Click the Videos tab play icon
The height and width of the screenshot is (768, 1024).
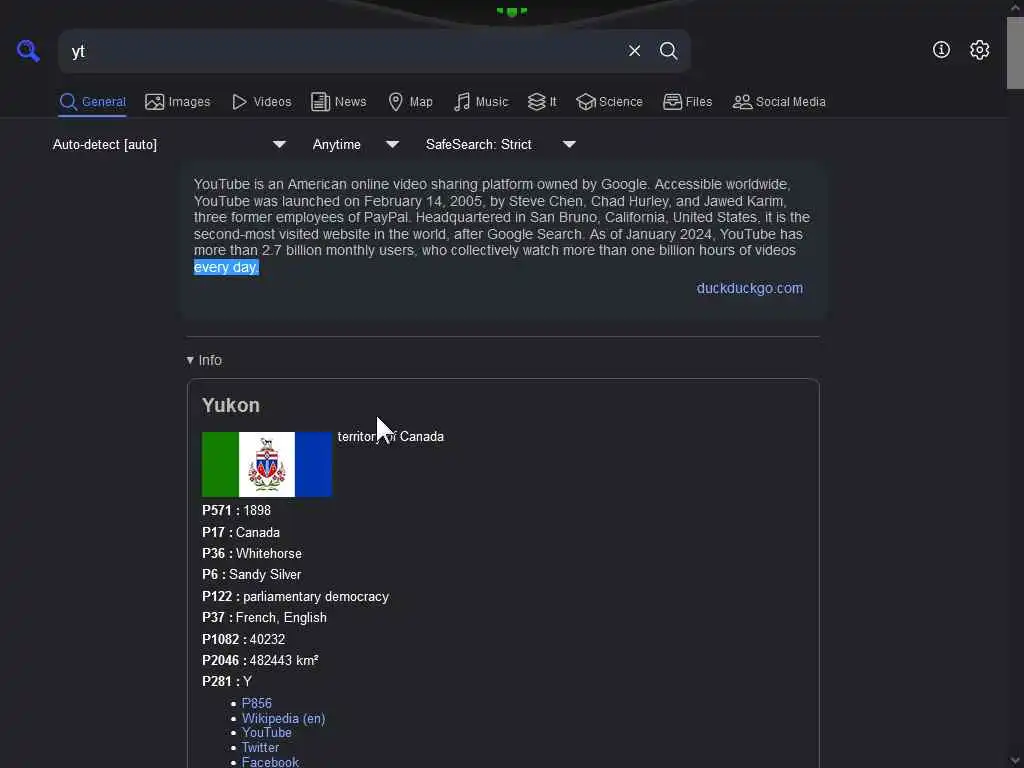[x=240, y=102]
